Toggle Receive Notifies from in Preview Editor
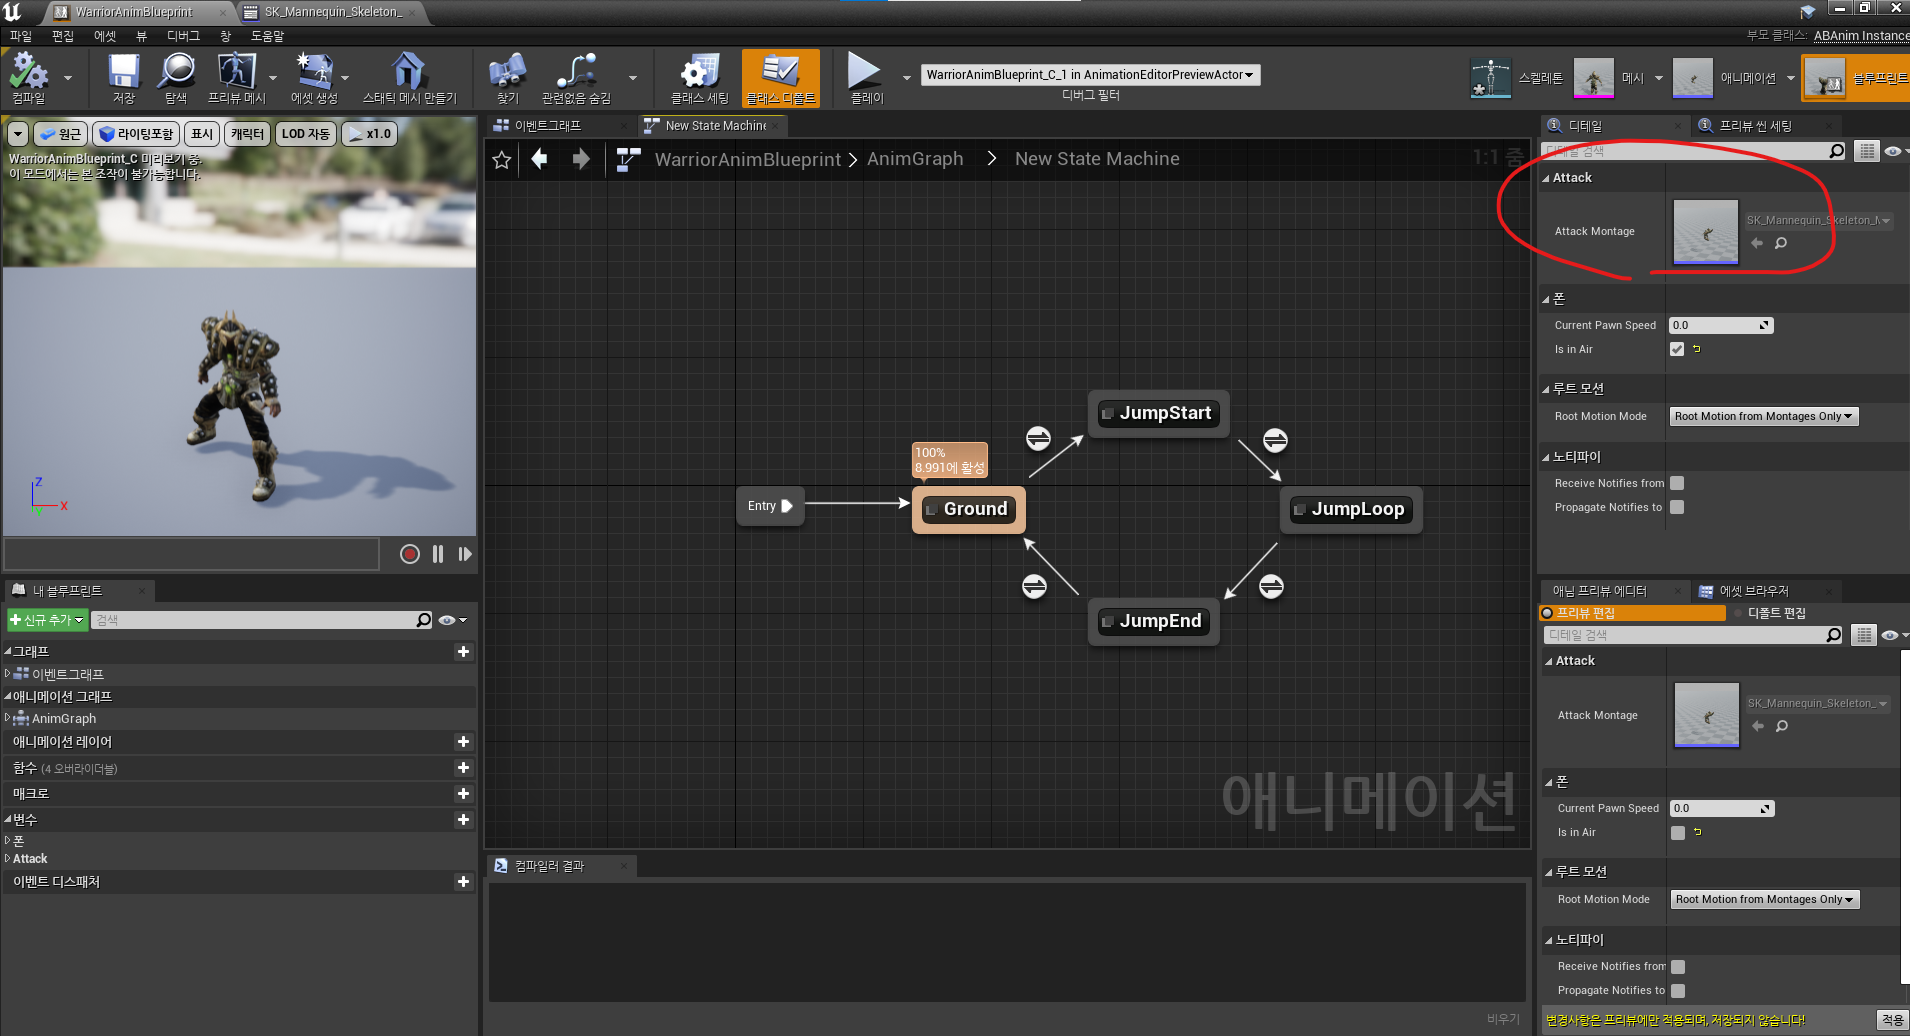Image resolution: width=1910 pixels, height=1036 pixels. point(1678,967)
